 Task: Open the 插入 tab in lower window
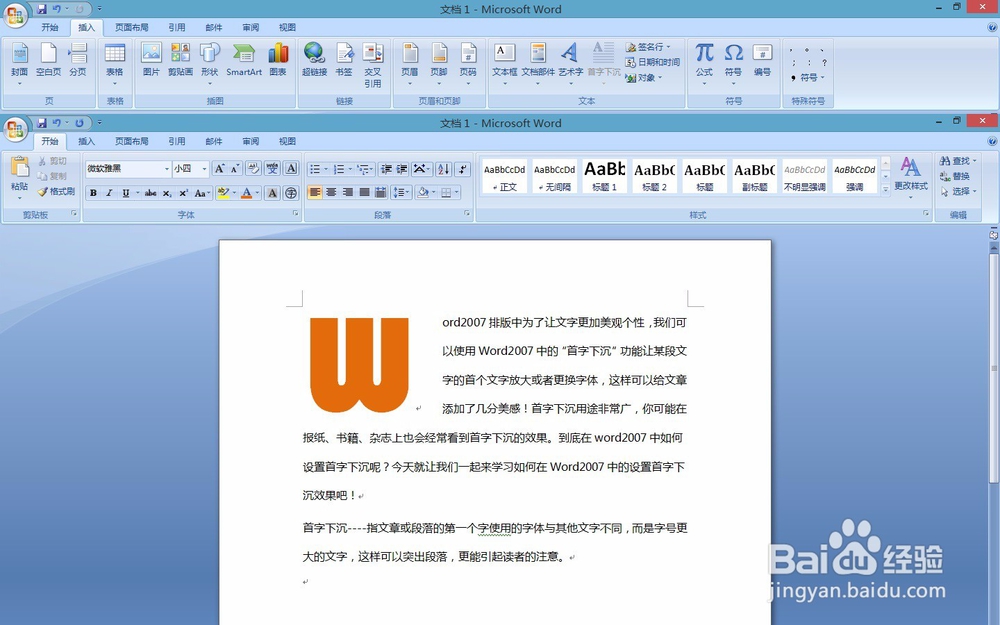point(86,142)
